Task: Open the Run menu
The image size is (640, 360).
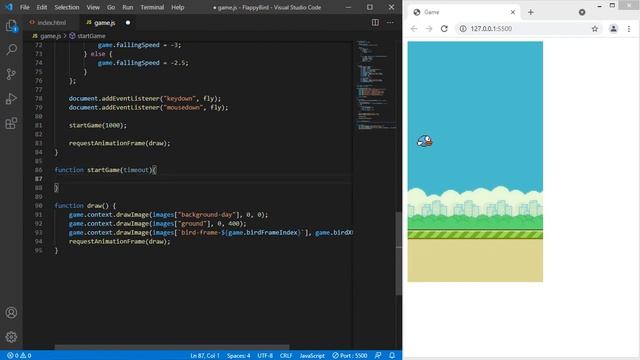Action: tap(128, 7)
